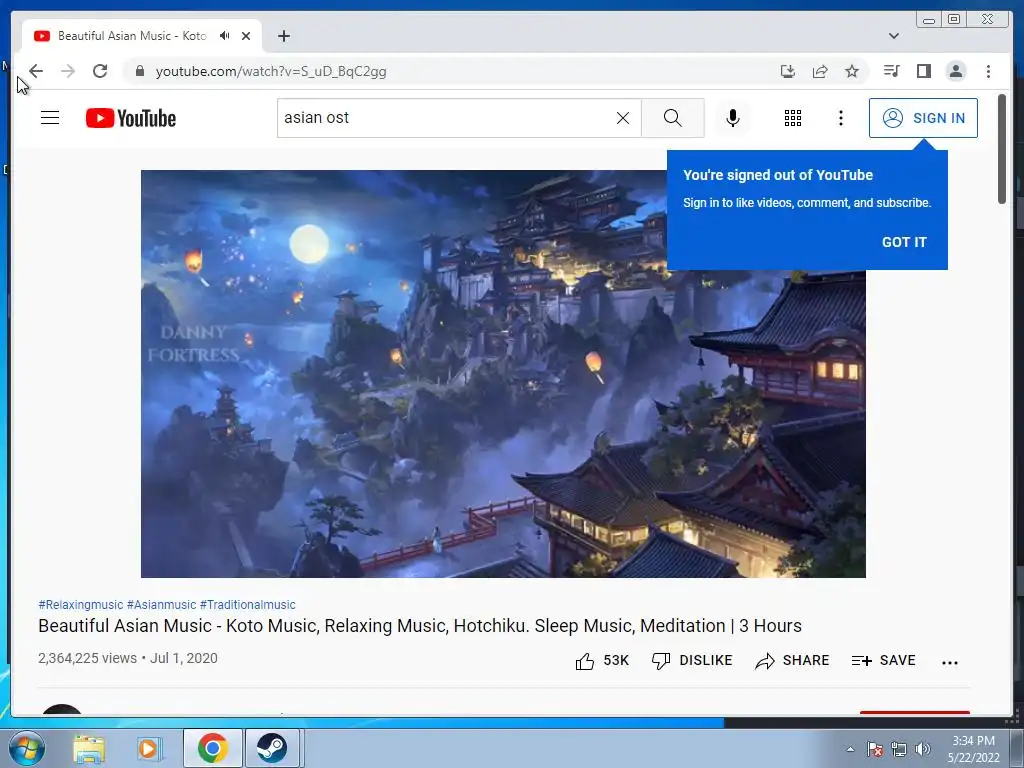The image size is (1024, 768).
Task: Open Windows Media Player from taskbar
Action: [149, 748]
